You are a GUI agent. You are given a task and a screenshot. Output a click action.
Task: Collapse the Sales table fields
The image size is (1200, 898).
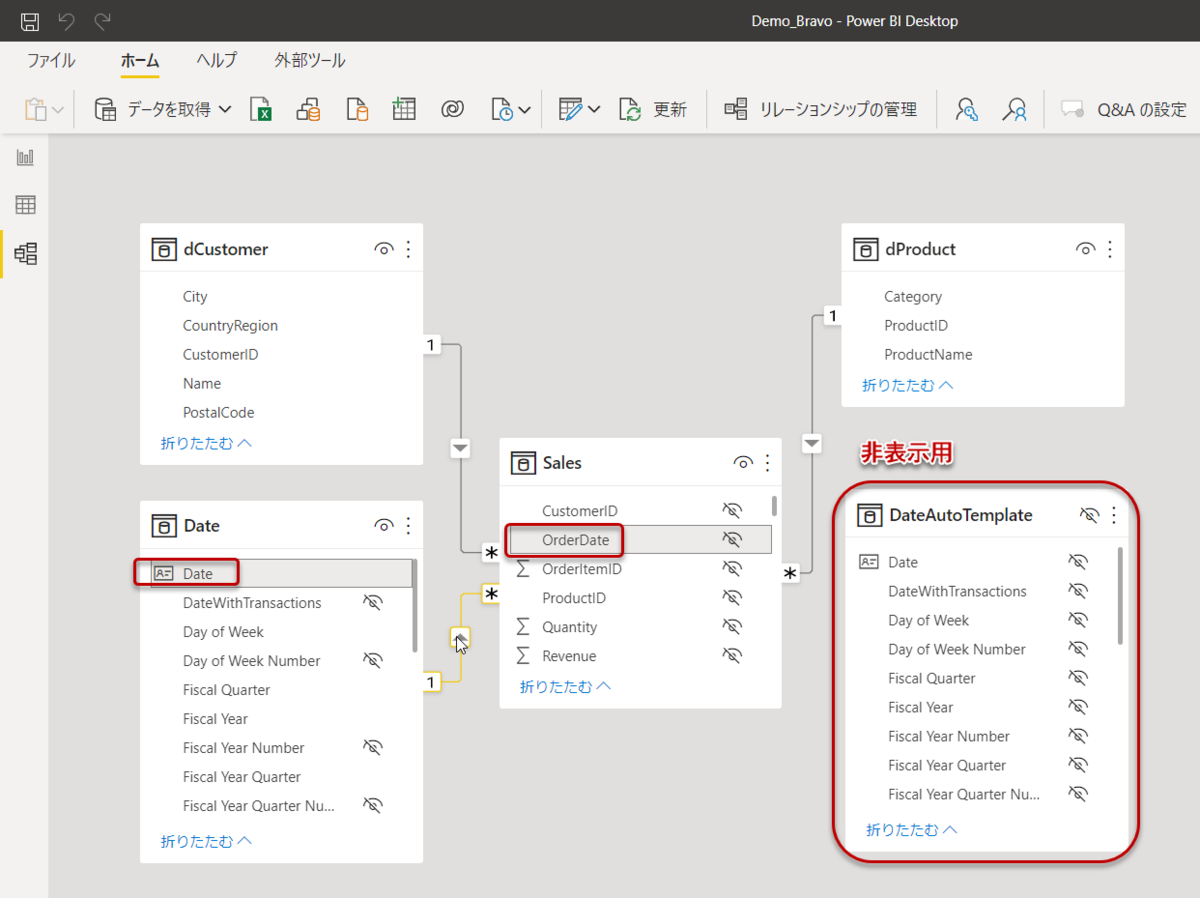pos(566,686)
